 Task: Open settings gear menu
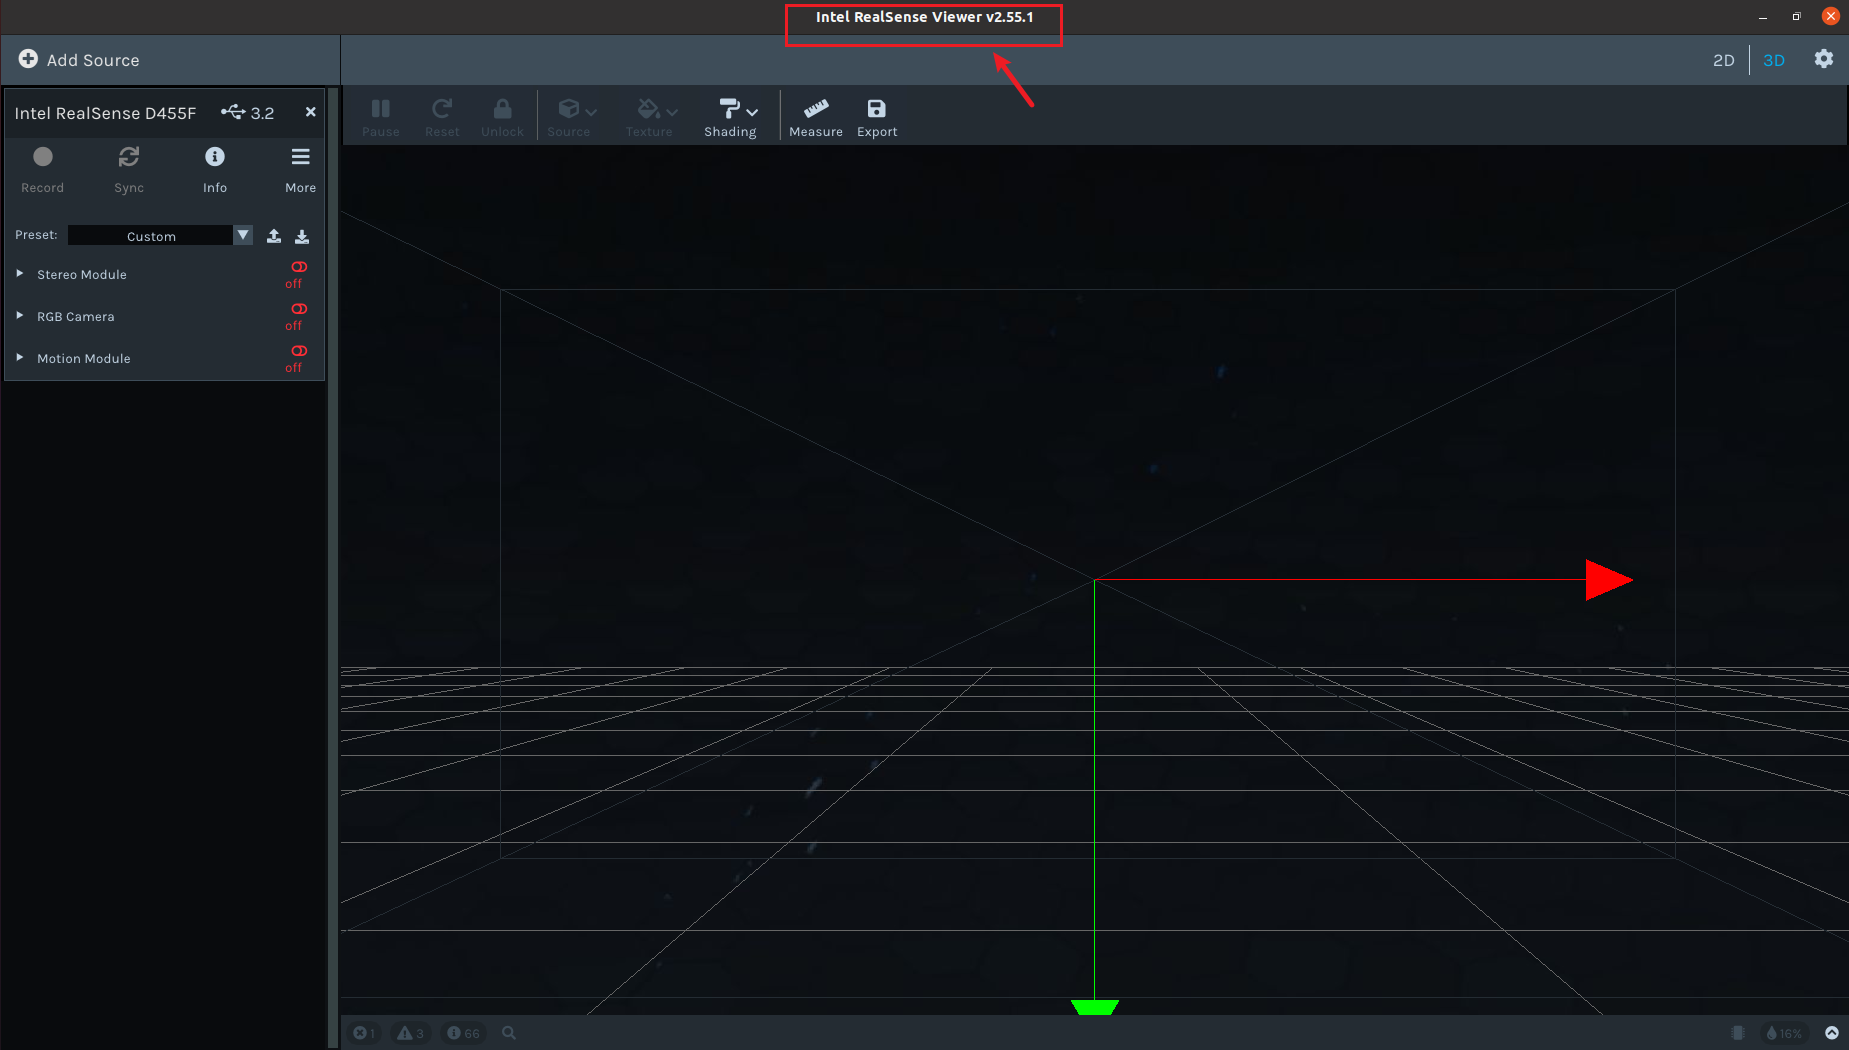[1824, 59]
